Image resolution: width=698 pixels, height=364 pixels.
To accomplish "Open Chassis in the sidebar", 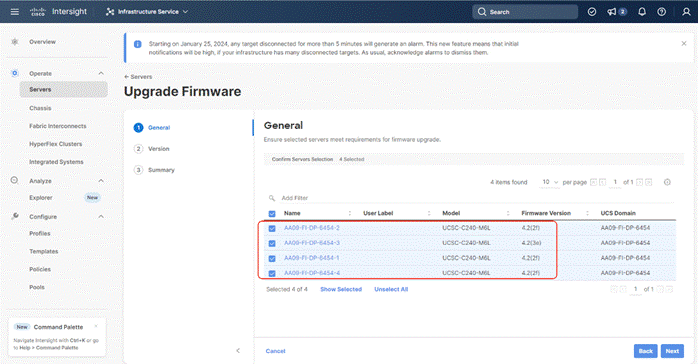I will 40,108.
